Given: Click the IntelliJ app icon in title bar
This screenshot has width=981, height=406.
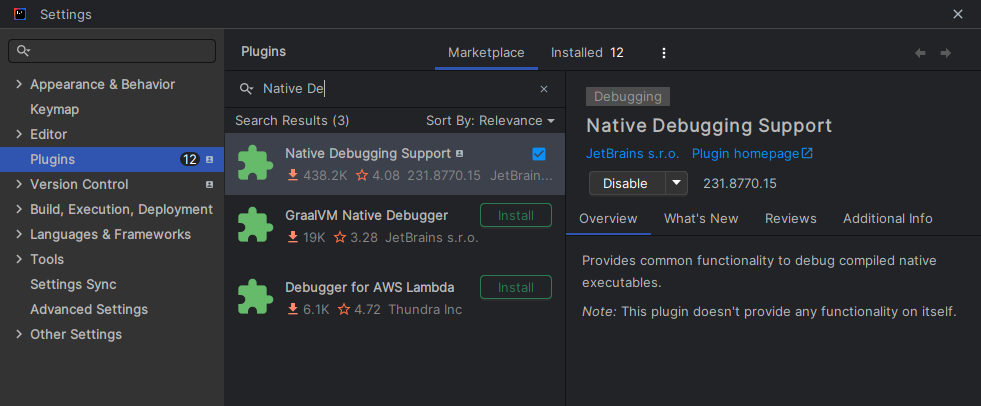Looking at the screenshot, I should [x=20, y=14].
